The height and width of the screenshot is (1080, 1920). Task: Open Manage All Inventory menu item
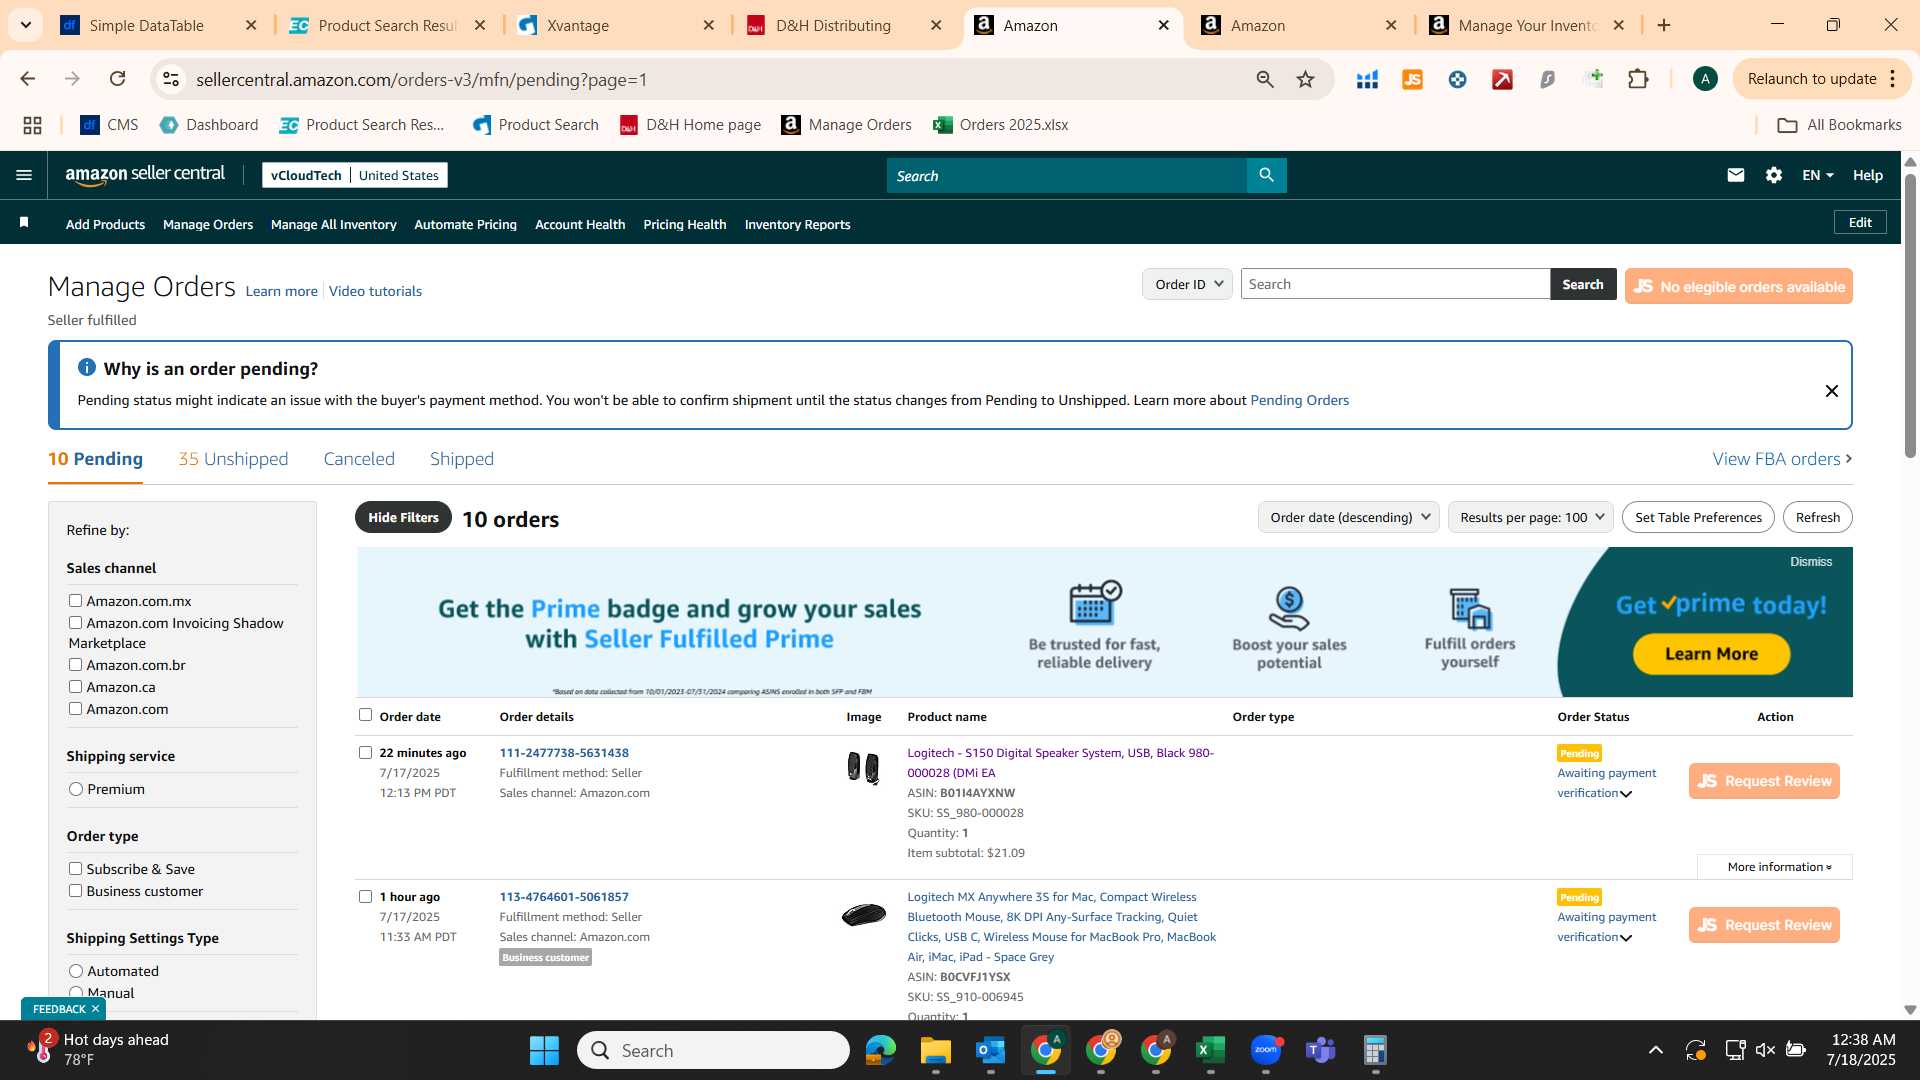coord(333,224)
